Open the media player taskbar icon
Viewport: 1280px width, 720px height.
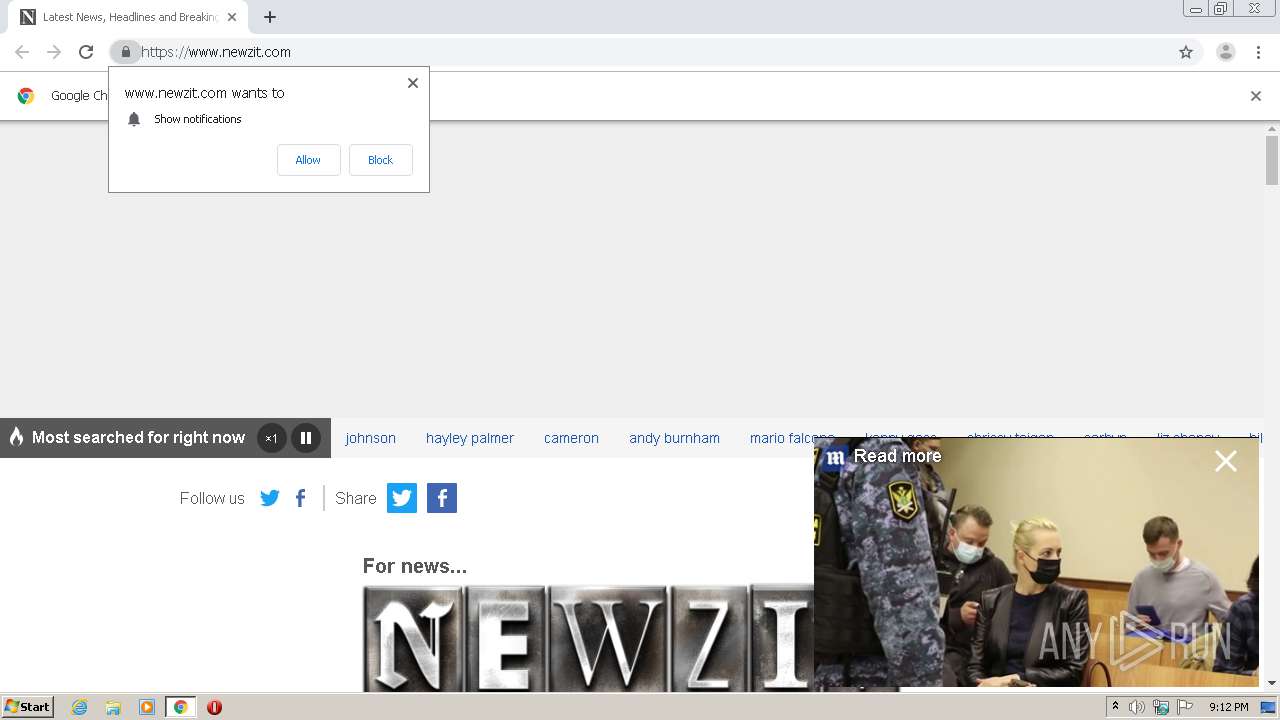tap(147, 707)
